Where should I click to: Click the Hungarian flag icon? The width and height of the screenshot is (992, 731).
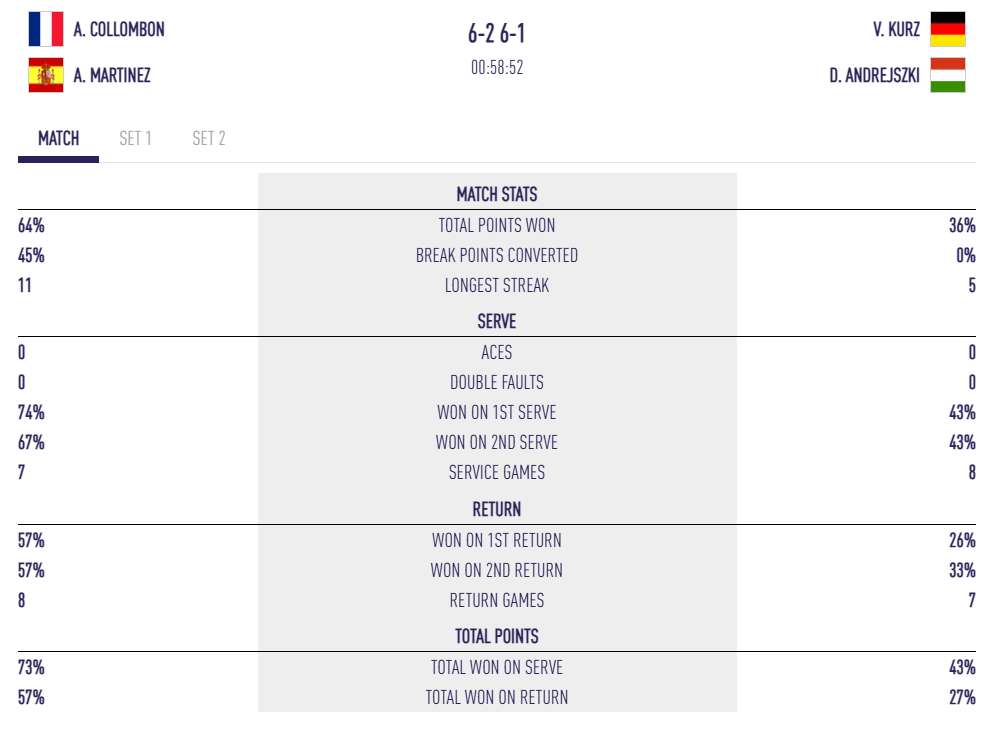[947, 75]
